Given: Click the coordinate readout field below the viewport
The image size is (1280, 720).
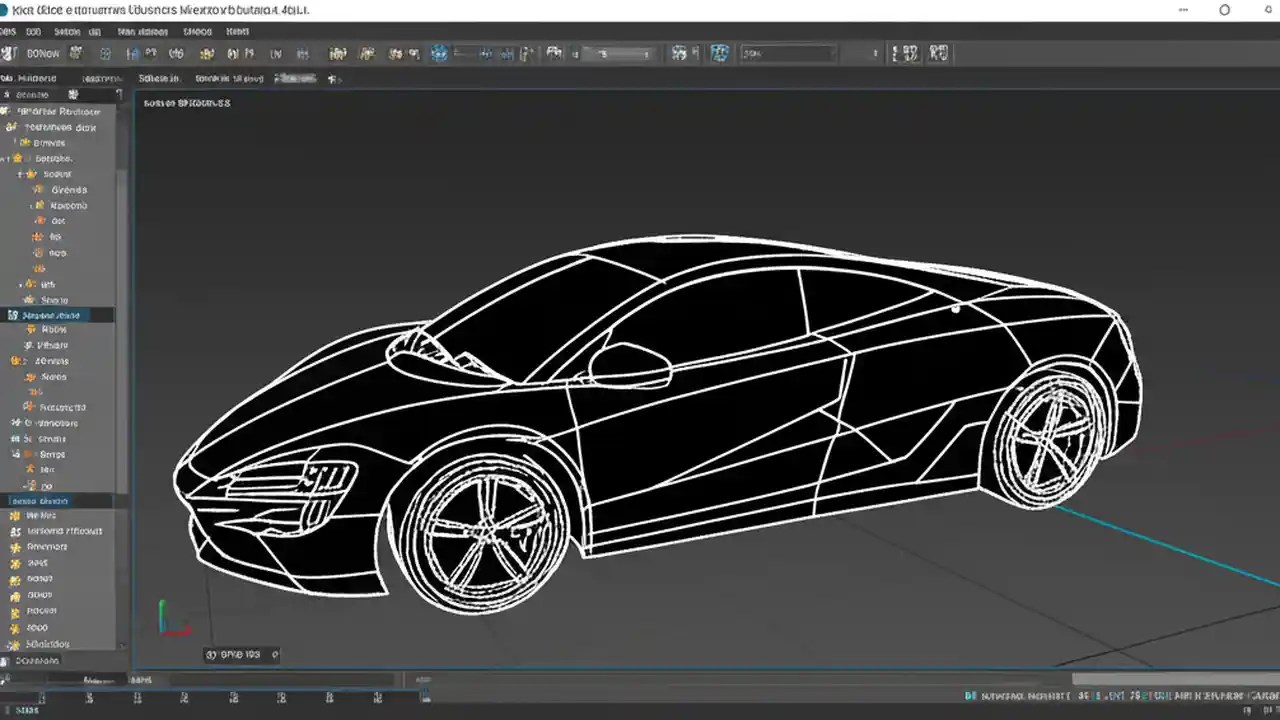Looking at the screenshot, I should pyautogui.click(x=240, y=654).
